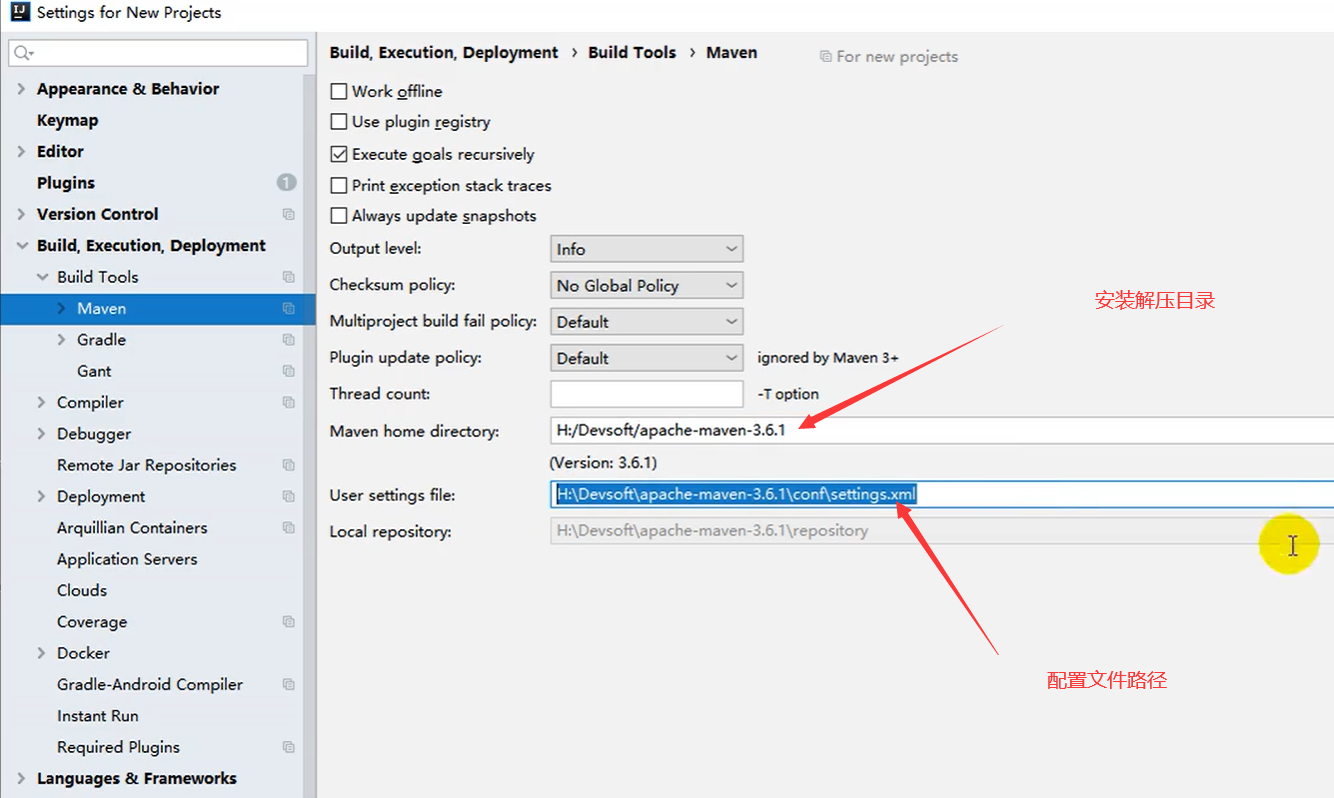Click the Plugins update count badge

pyautogui.click(x=287, y=183)
